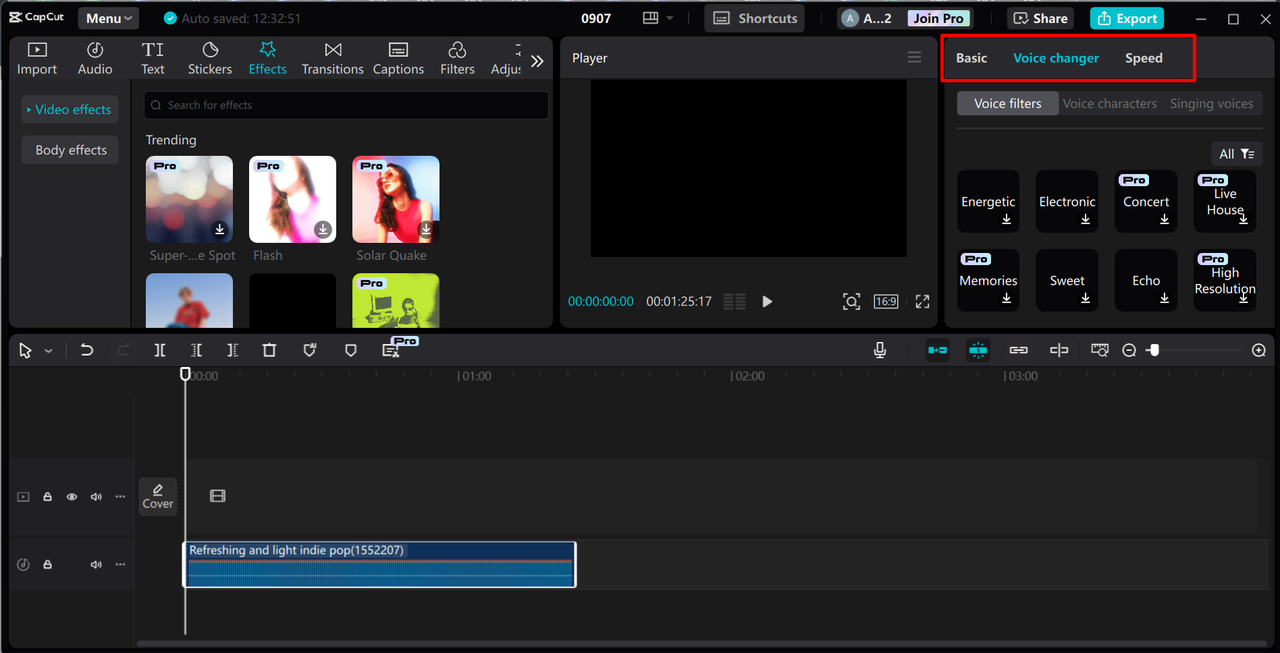Play the preview in the player
This screenshot has height=653, width=1280.
[x=767, y=301]
